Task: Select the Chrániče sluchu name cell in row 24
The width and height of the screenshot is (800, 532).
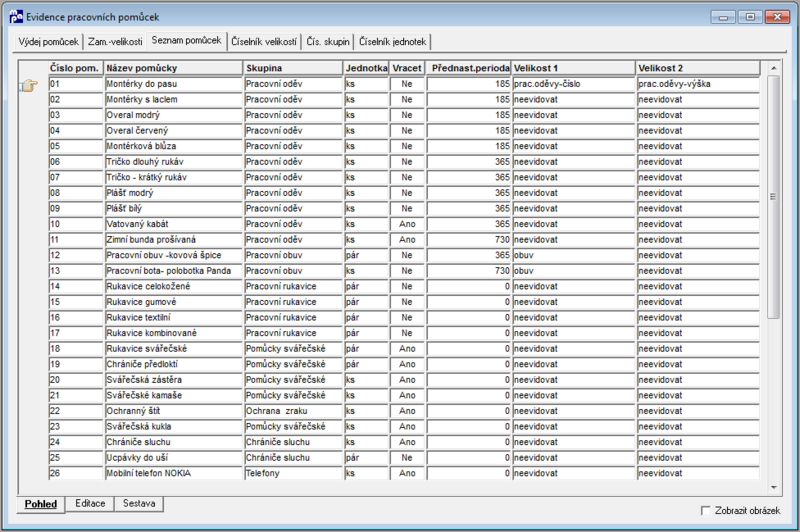Action: pyautogui.click(x=173, y=442)
